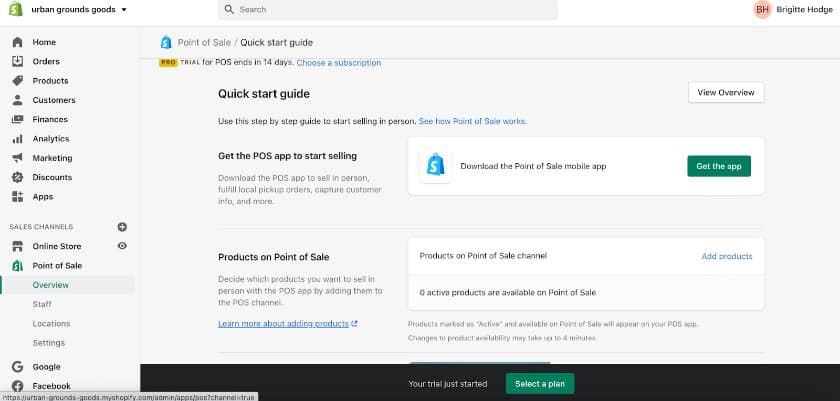Viewport: 840px width, 401px height.
Task: Open Home via house icon
Action: point(18,42)
